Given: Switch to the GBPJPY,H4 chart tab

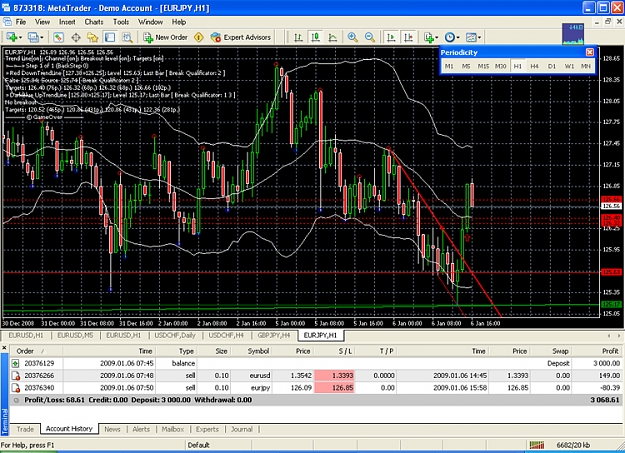Looking at the screenshot, I should point(273,335).
